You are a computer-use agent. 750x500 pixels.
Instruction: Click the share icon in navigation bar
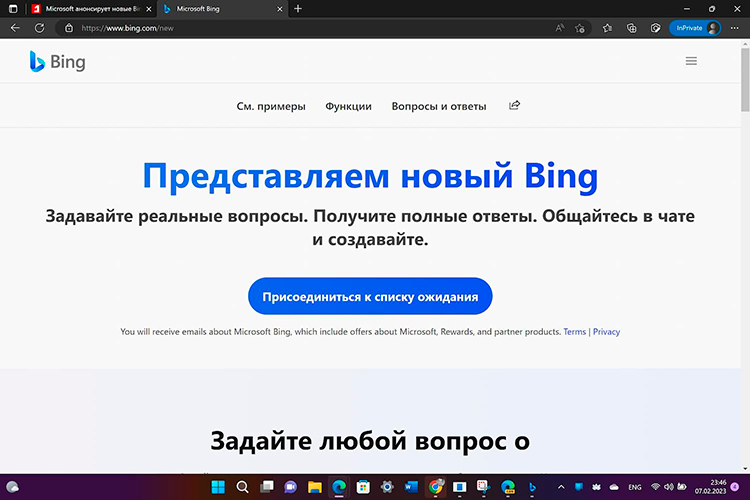coord(515,105)
